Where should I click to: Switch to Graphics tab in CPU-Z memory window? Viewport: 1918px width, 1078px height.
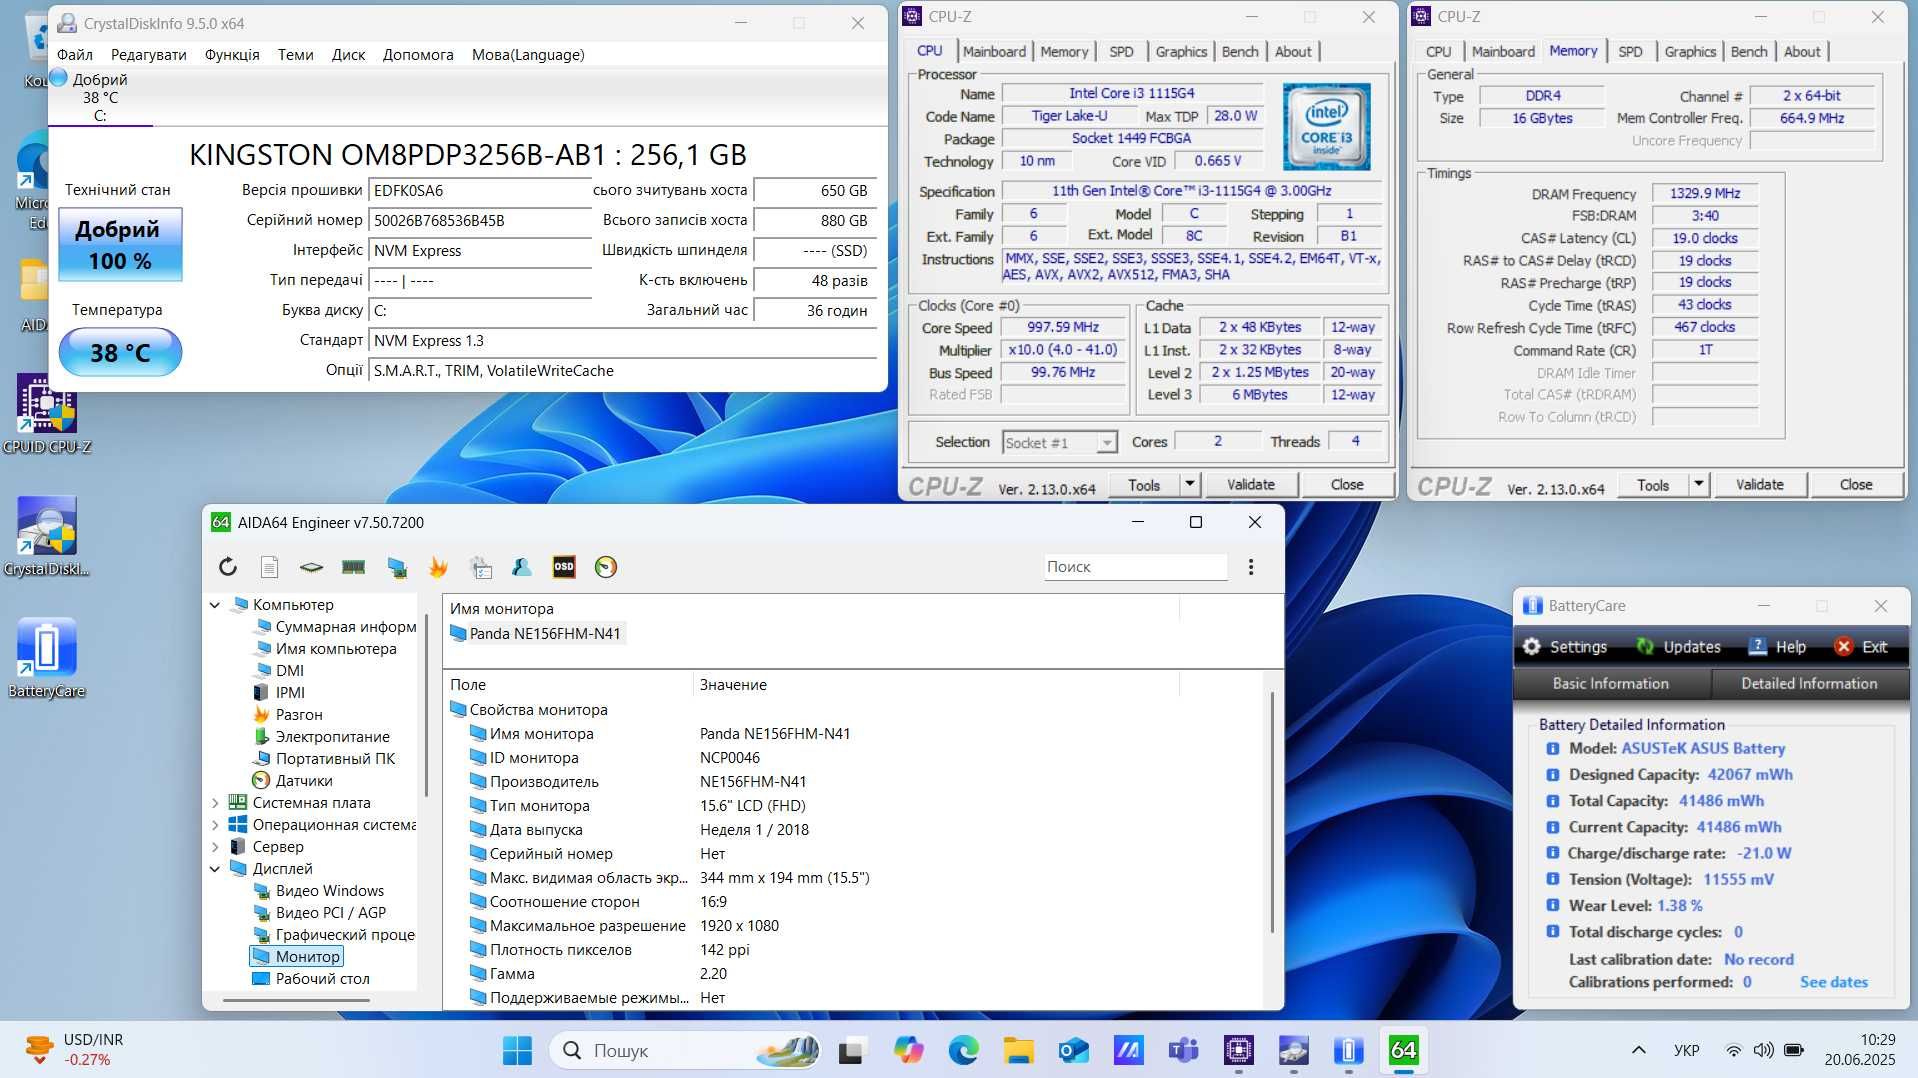1690,51
